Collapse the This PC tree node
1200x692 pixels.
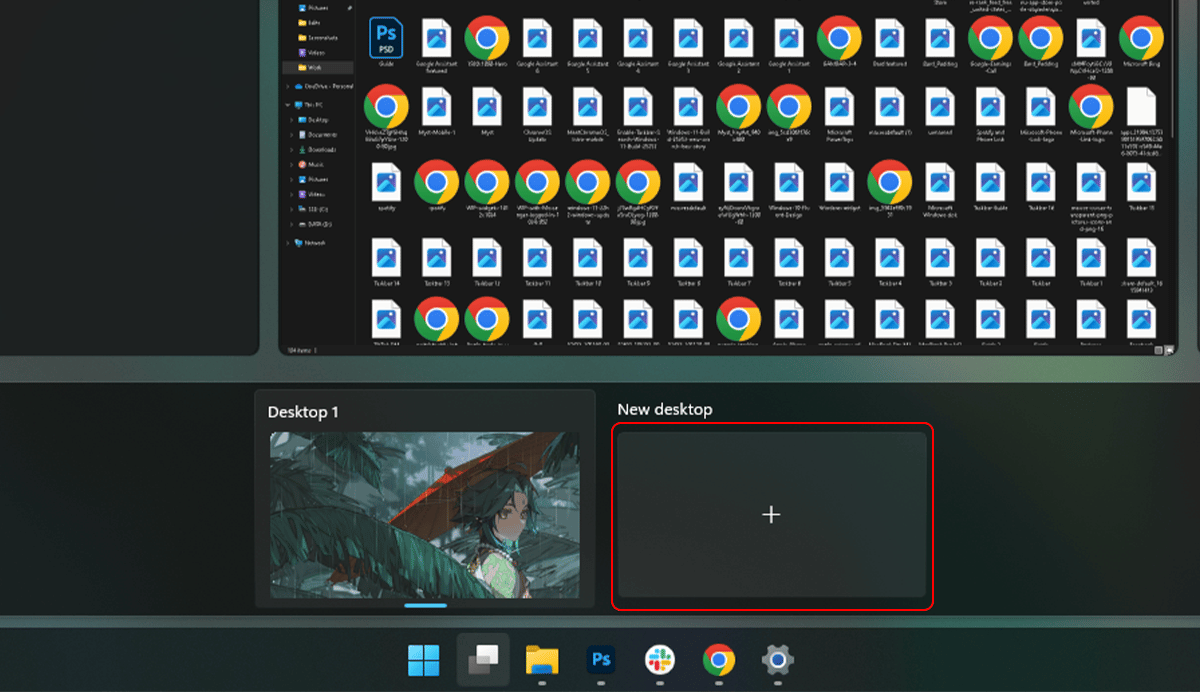point(289,103)
